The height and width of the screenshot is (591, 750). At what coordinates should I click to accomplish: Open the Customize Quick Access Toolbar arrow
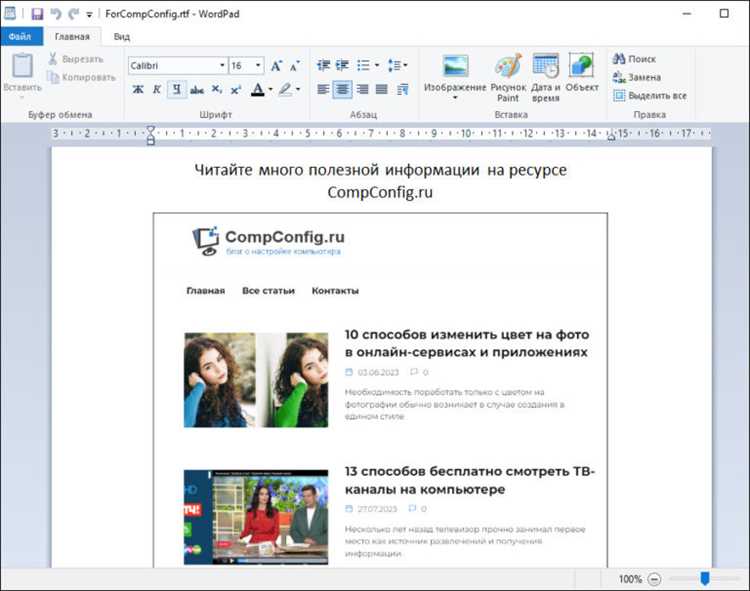89,15
